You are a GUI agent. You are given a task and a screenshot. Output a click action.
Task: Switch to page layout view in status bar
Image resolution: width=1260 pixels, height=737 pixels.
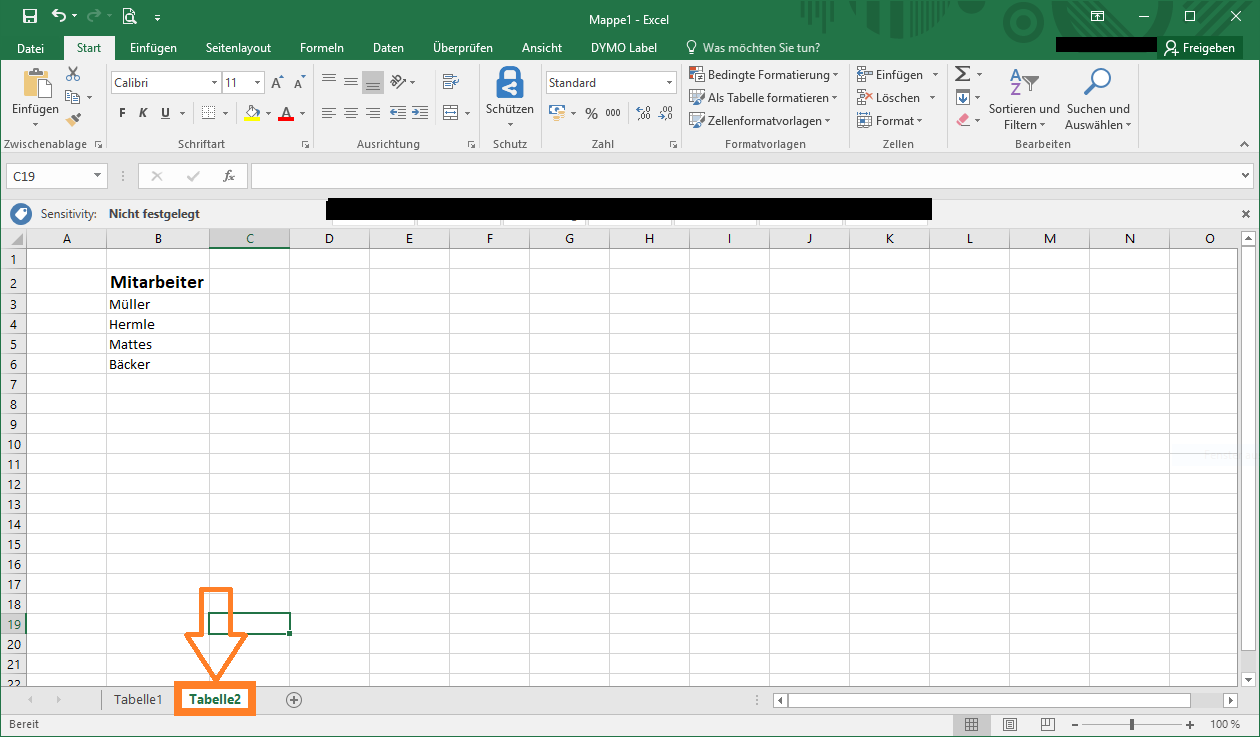pyautogui.click(x=1010, y=724)
